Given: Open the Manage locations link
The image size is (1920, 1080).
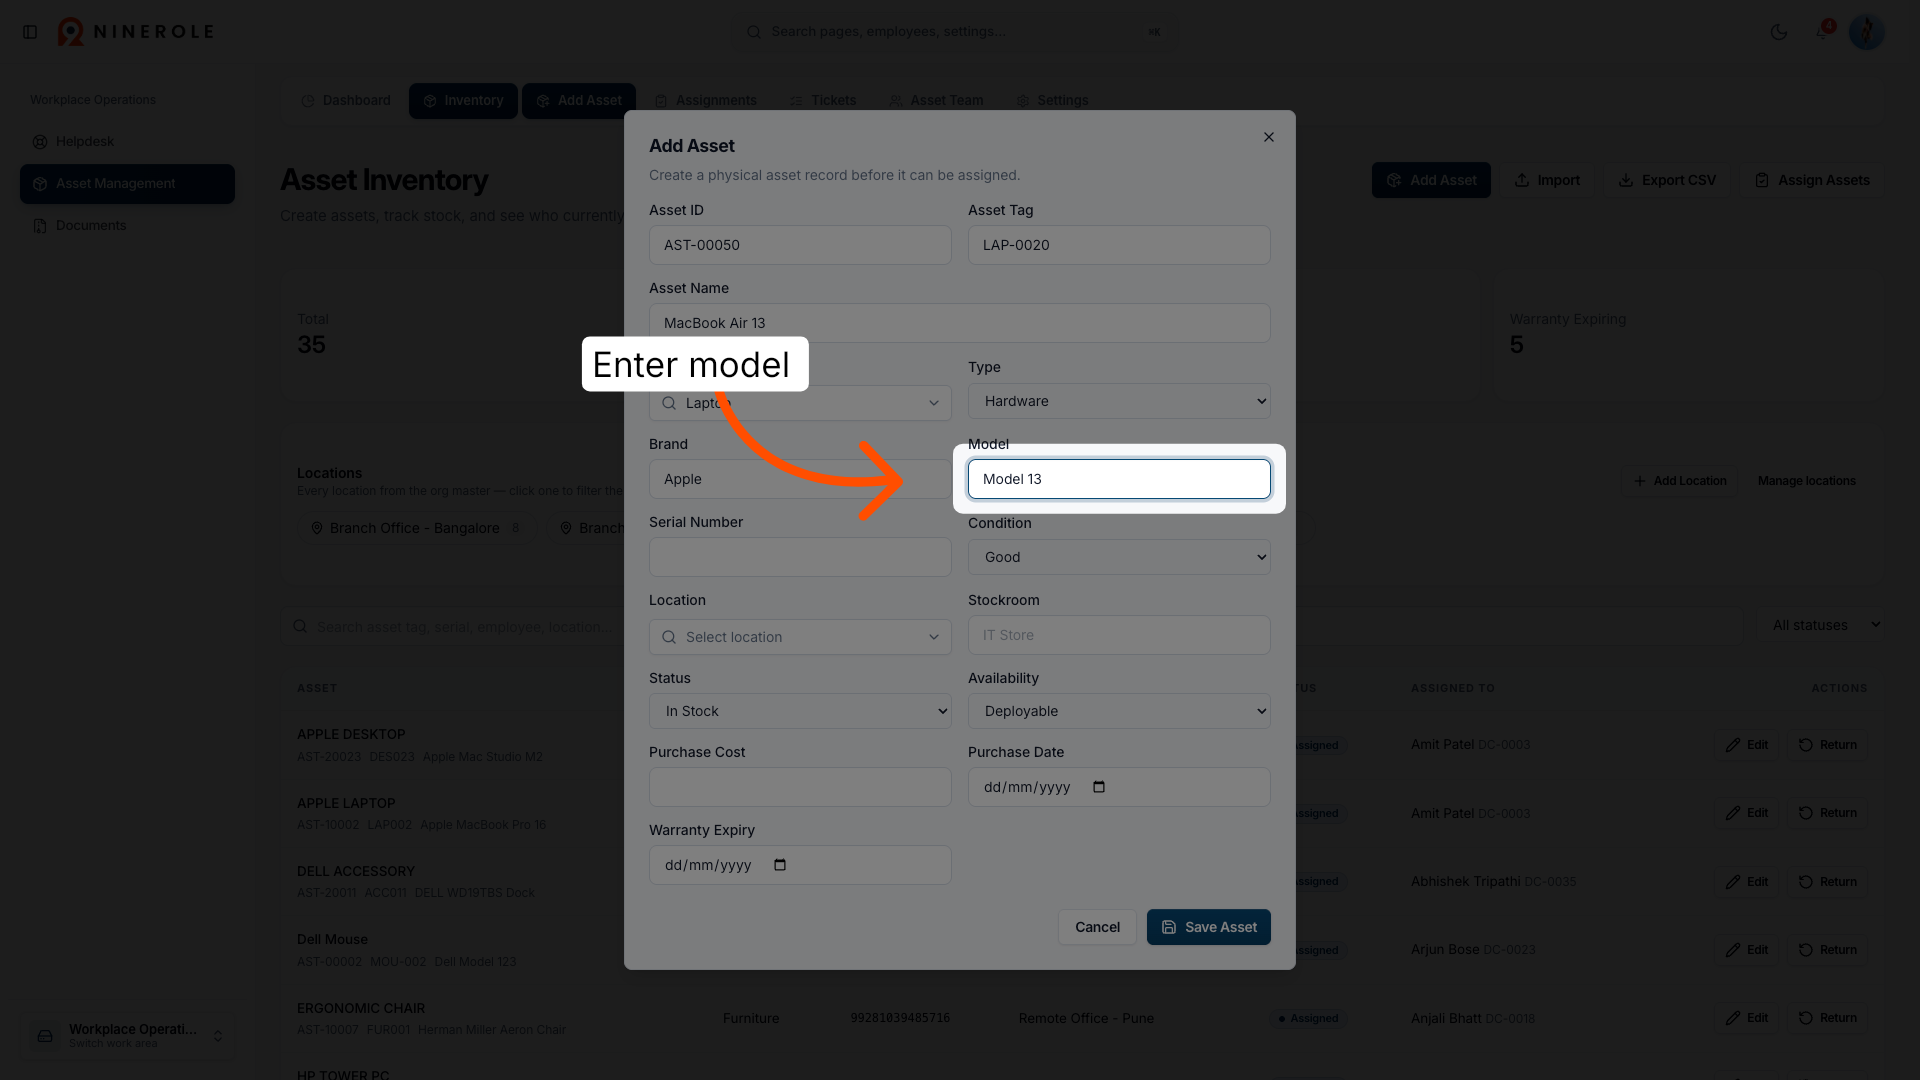Looking at the screenshot, I should point(1806,481).
